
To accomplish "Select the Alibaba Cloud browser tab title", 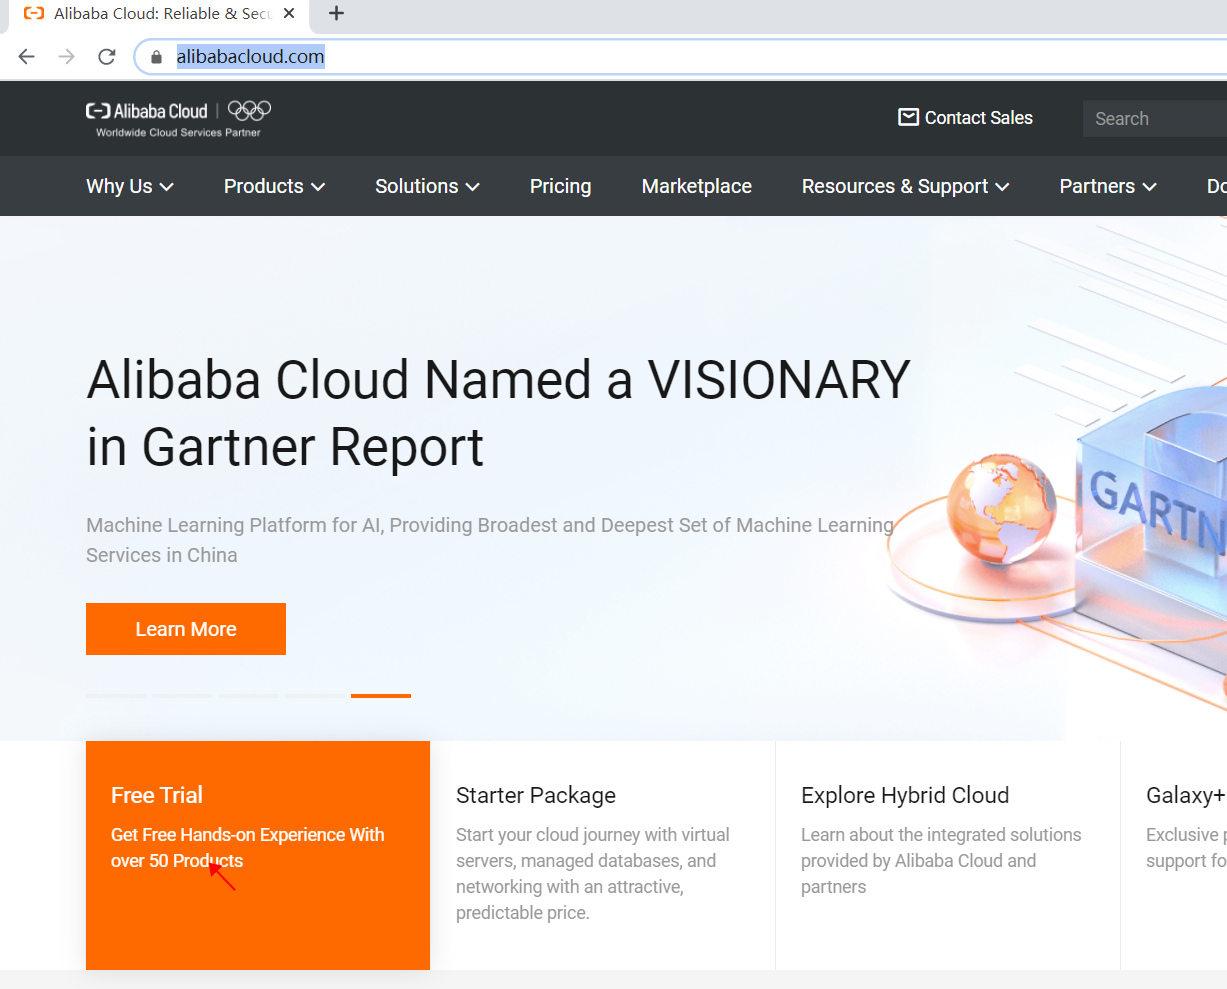I will pyautogui.click(x=162, y=13).
